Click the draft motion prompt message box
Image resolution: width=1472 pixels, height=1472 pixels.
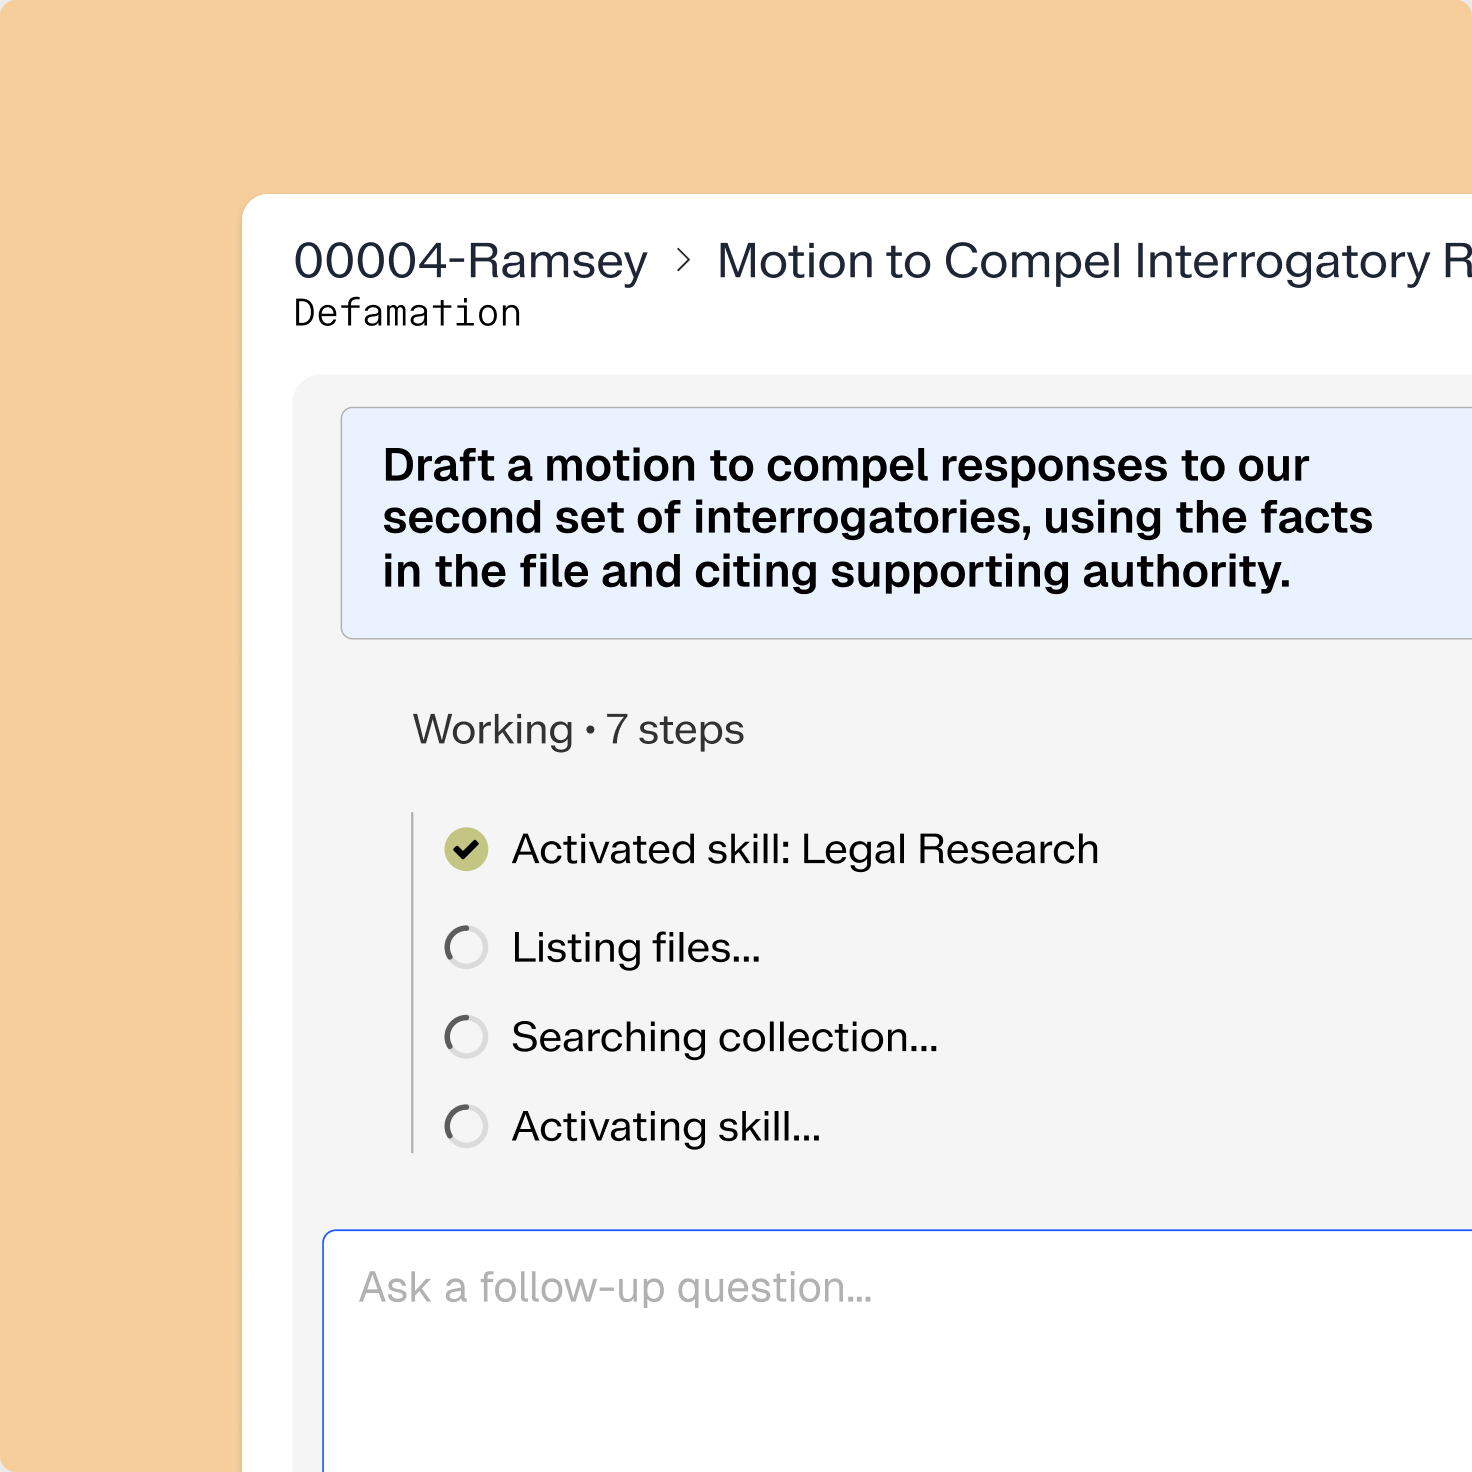point(906,523)
